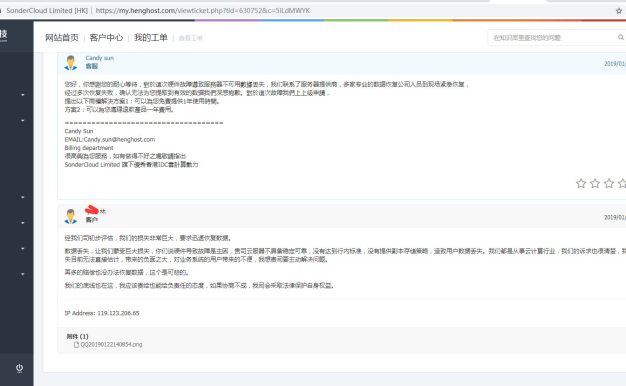Screen dimensions: 626x386
Task: Expand second sidebar menu chevron
Action: pos(22,120)
